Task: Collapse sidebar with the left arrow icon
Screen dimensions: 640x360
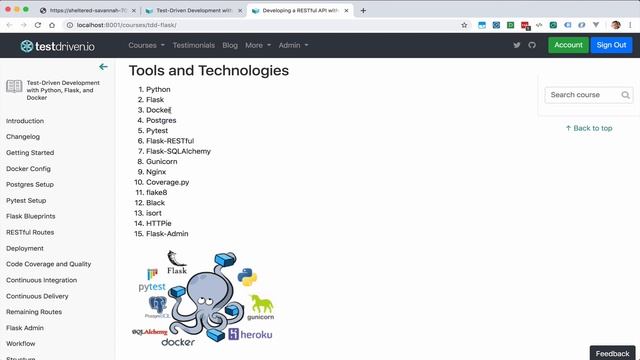Action: pyautogui.click(x=103, y=67)
